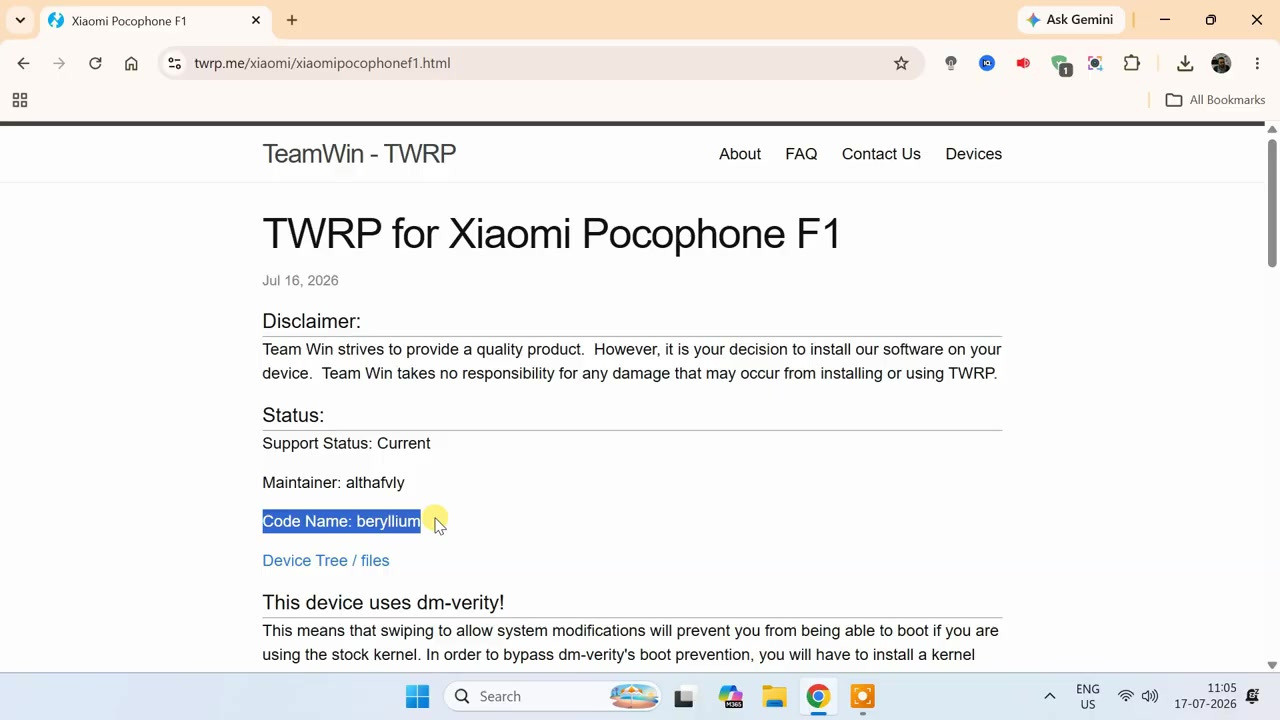Click the ENG US language indicator

(1087, 696)
